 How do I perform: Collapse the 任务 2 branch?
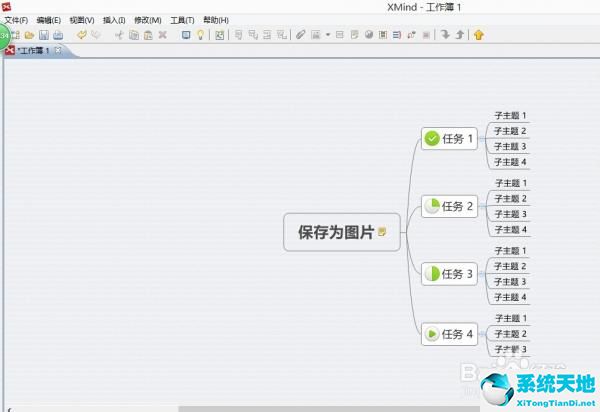[481, 206]
